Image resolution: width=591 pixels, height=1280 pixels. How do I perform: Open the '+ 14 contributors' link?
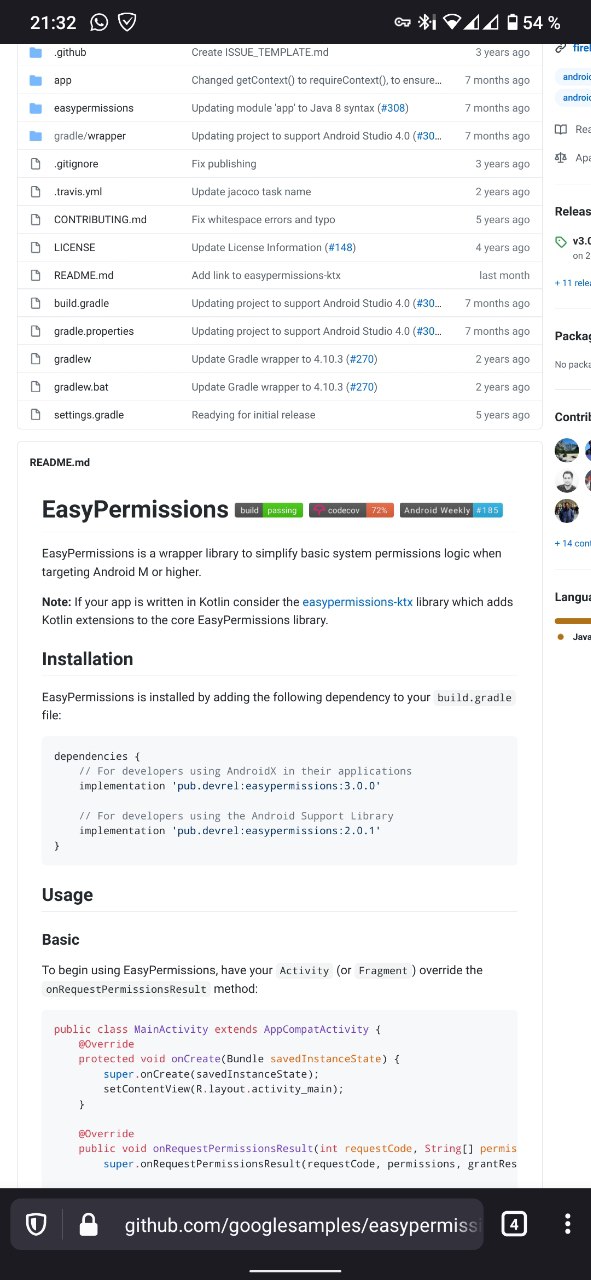(573, 543)
